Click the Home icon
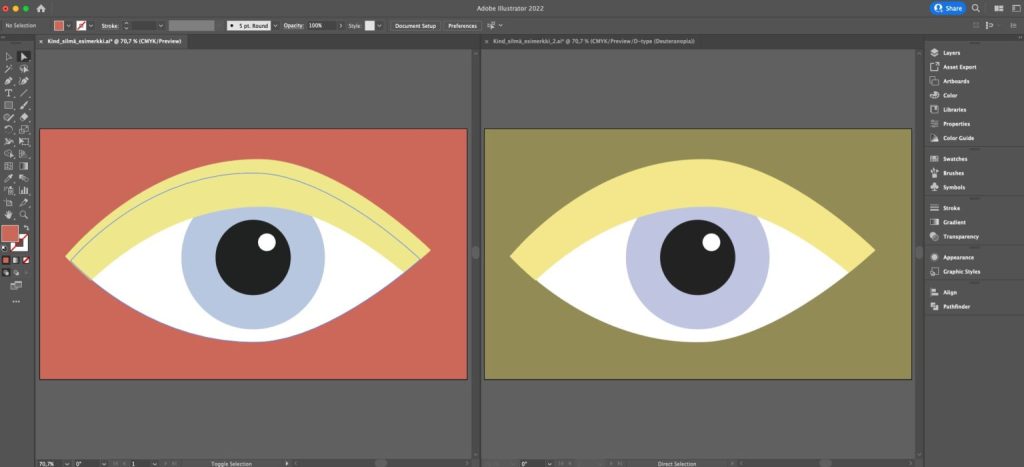 [x=41, y=8]
